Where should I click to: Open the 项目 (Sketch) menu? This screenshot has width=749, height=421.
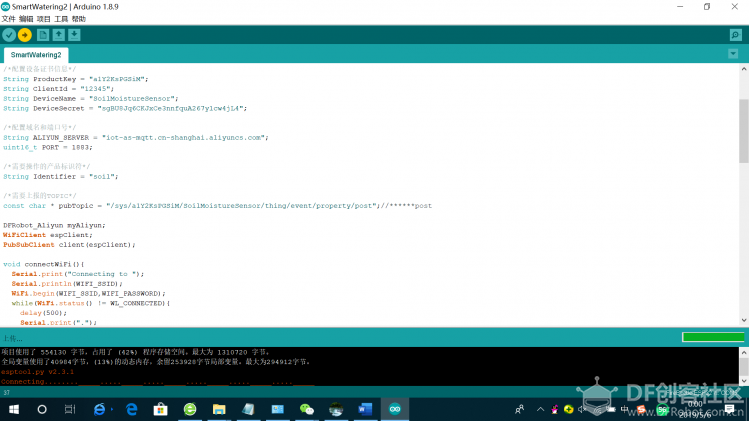[x=43, y=19]
